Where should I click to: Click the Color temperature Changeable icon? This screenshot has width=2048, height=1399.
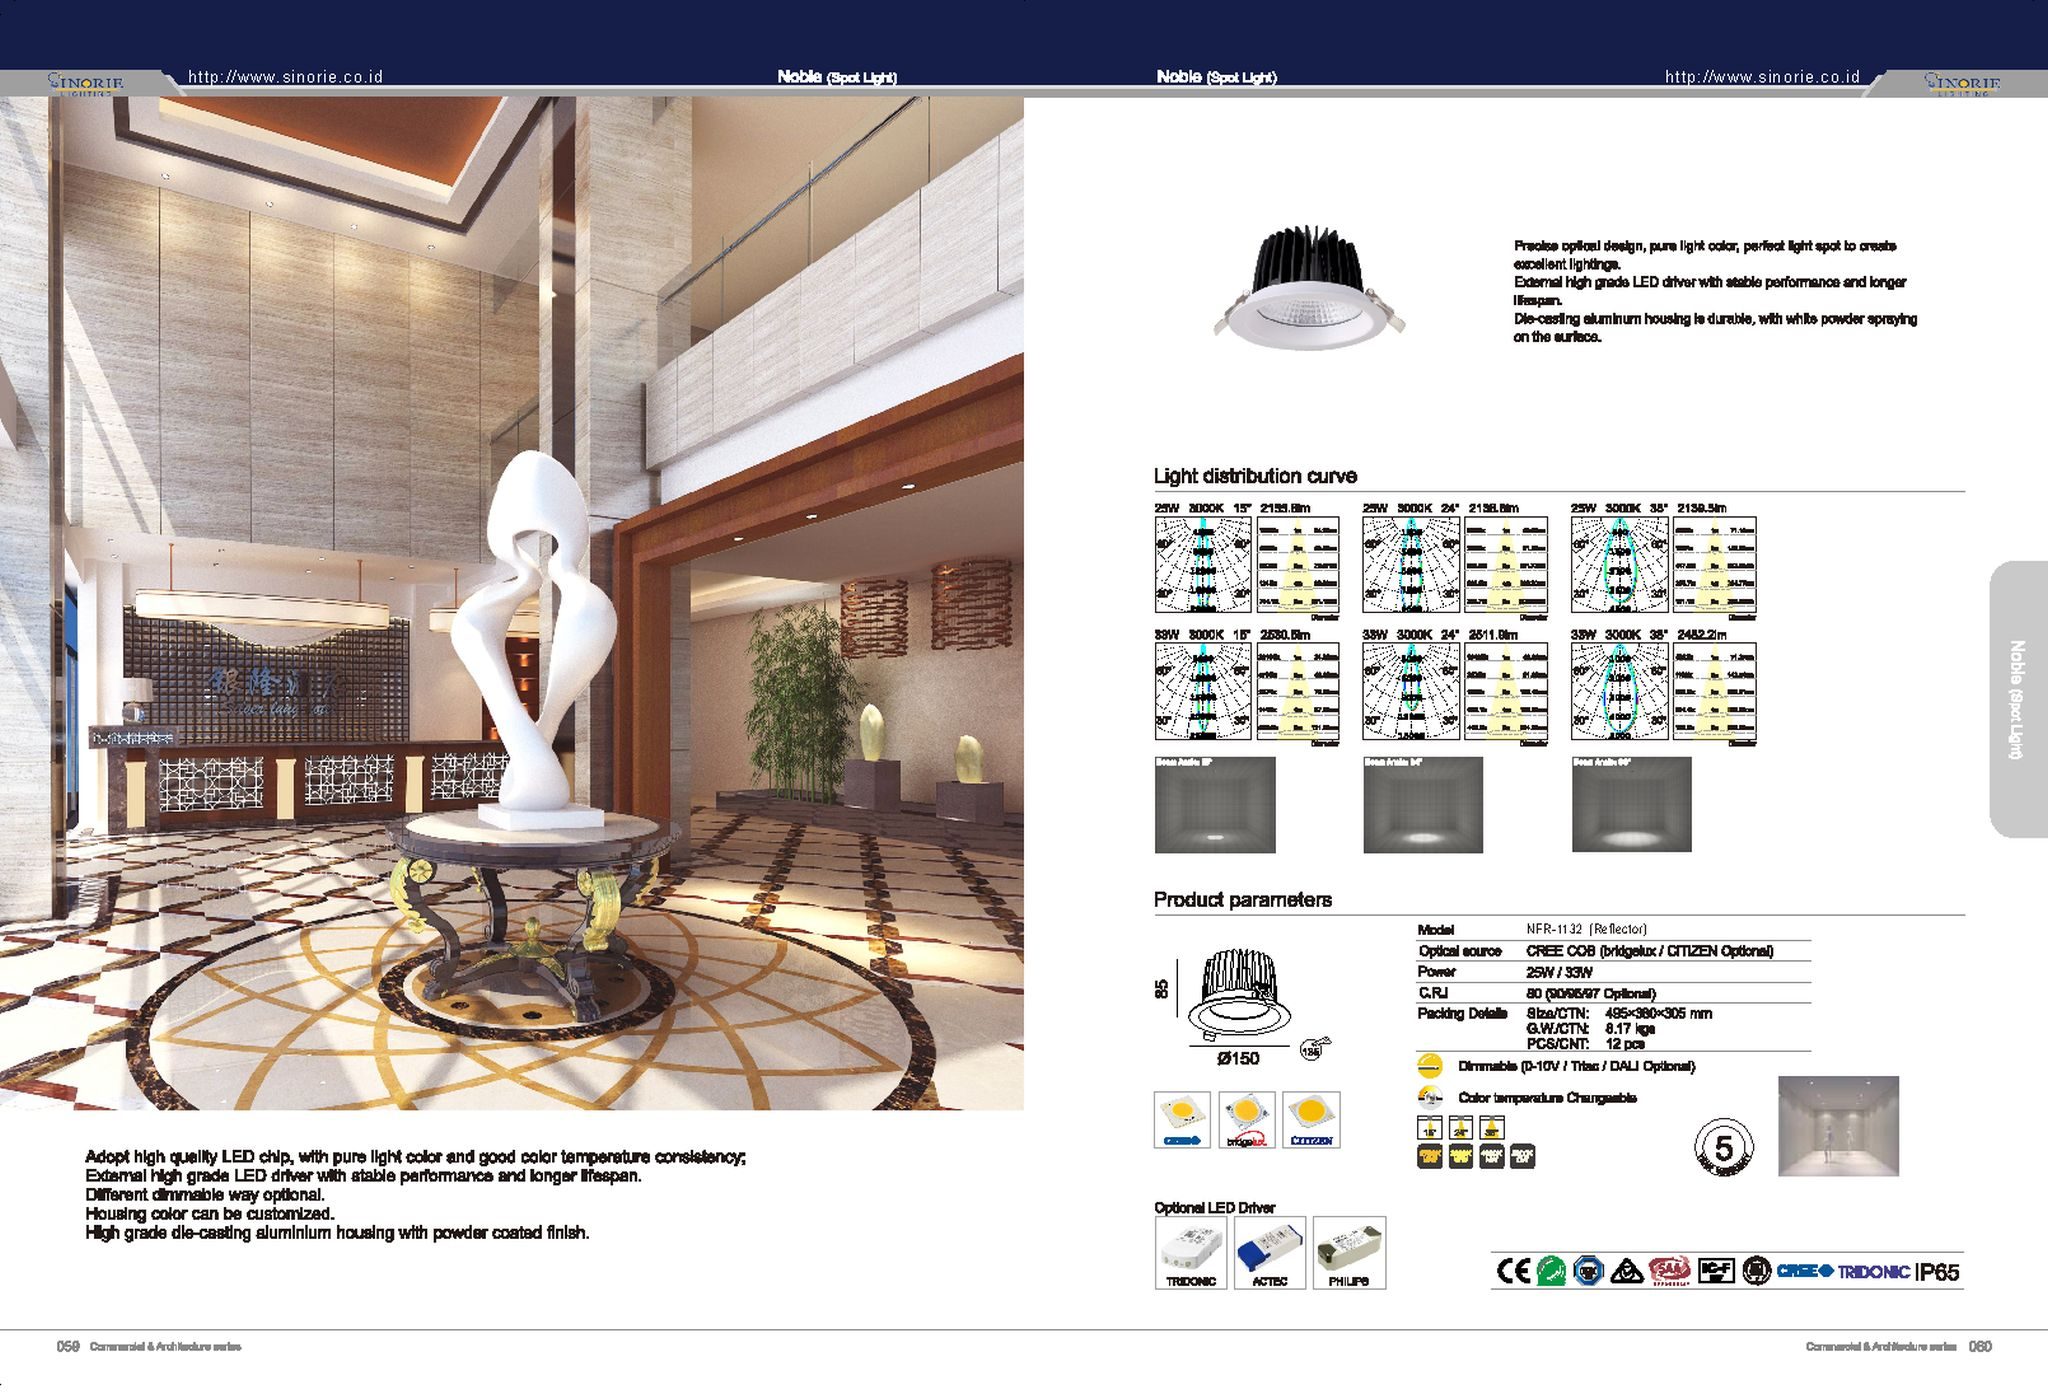(1431, 1096)
